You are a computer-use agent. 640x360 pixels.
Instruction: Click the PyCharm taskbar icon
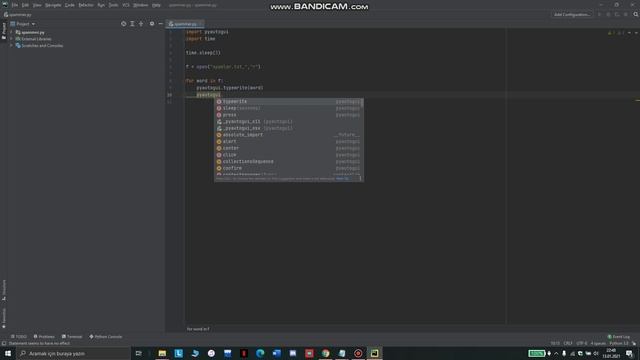pos(374,353)
